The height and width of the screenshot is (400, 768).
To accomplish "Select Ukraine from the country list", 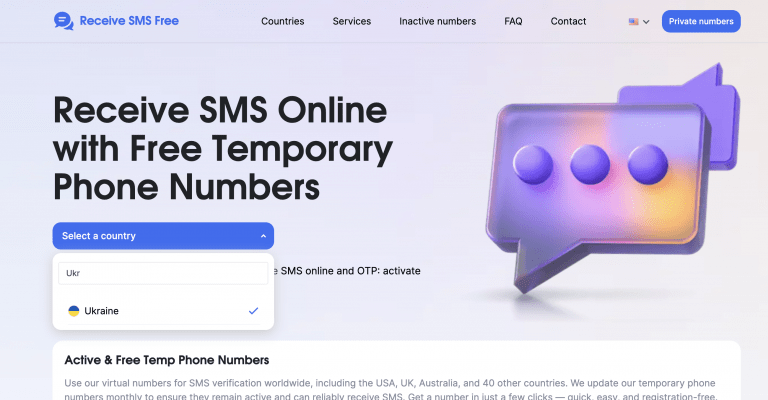I will (x=163, y=311).
